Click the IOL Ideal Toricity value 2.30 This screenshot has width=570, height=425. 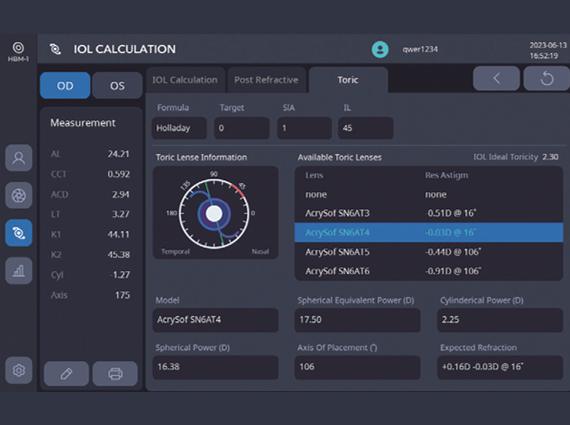point(550,157)
